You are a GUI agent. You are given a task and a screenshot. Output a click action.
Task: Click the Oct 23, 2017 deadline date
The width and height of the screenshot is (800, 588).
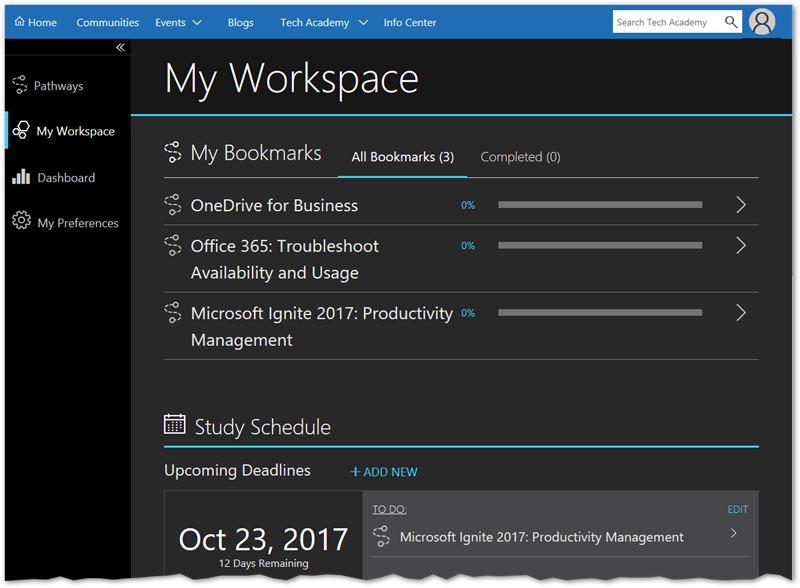(x=263, y=540)
